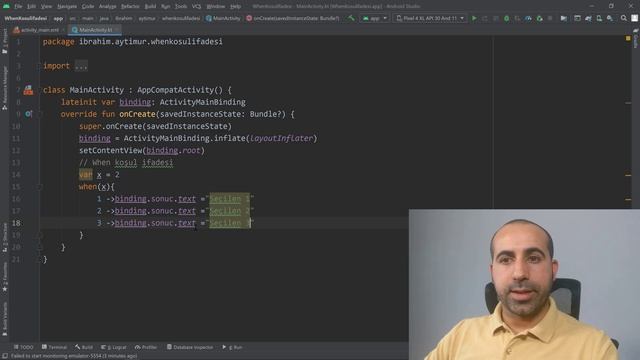The width and height of the screenshot is (640, 360).
Task: Open the Terminal tool window
Action: pos(54,347)
